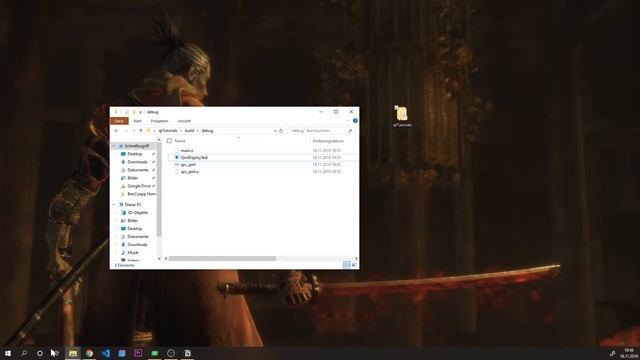Click the debug breadcrumb segment
Image resolution: width=640 pixels, height=360 pixels.
click(207, 131)
